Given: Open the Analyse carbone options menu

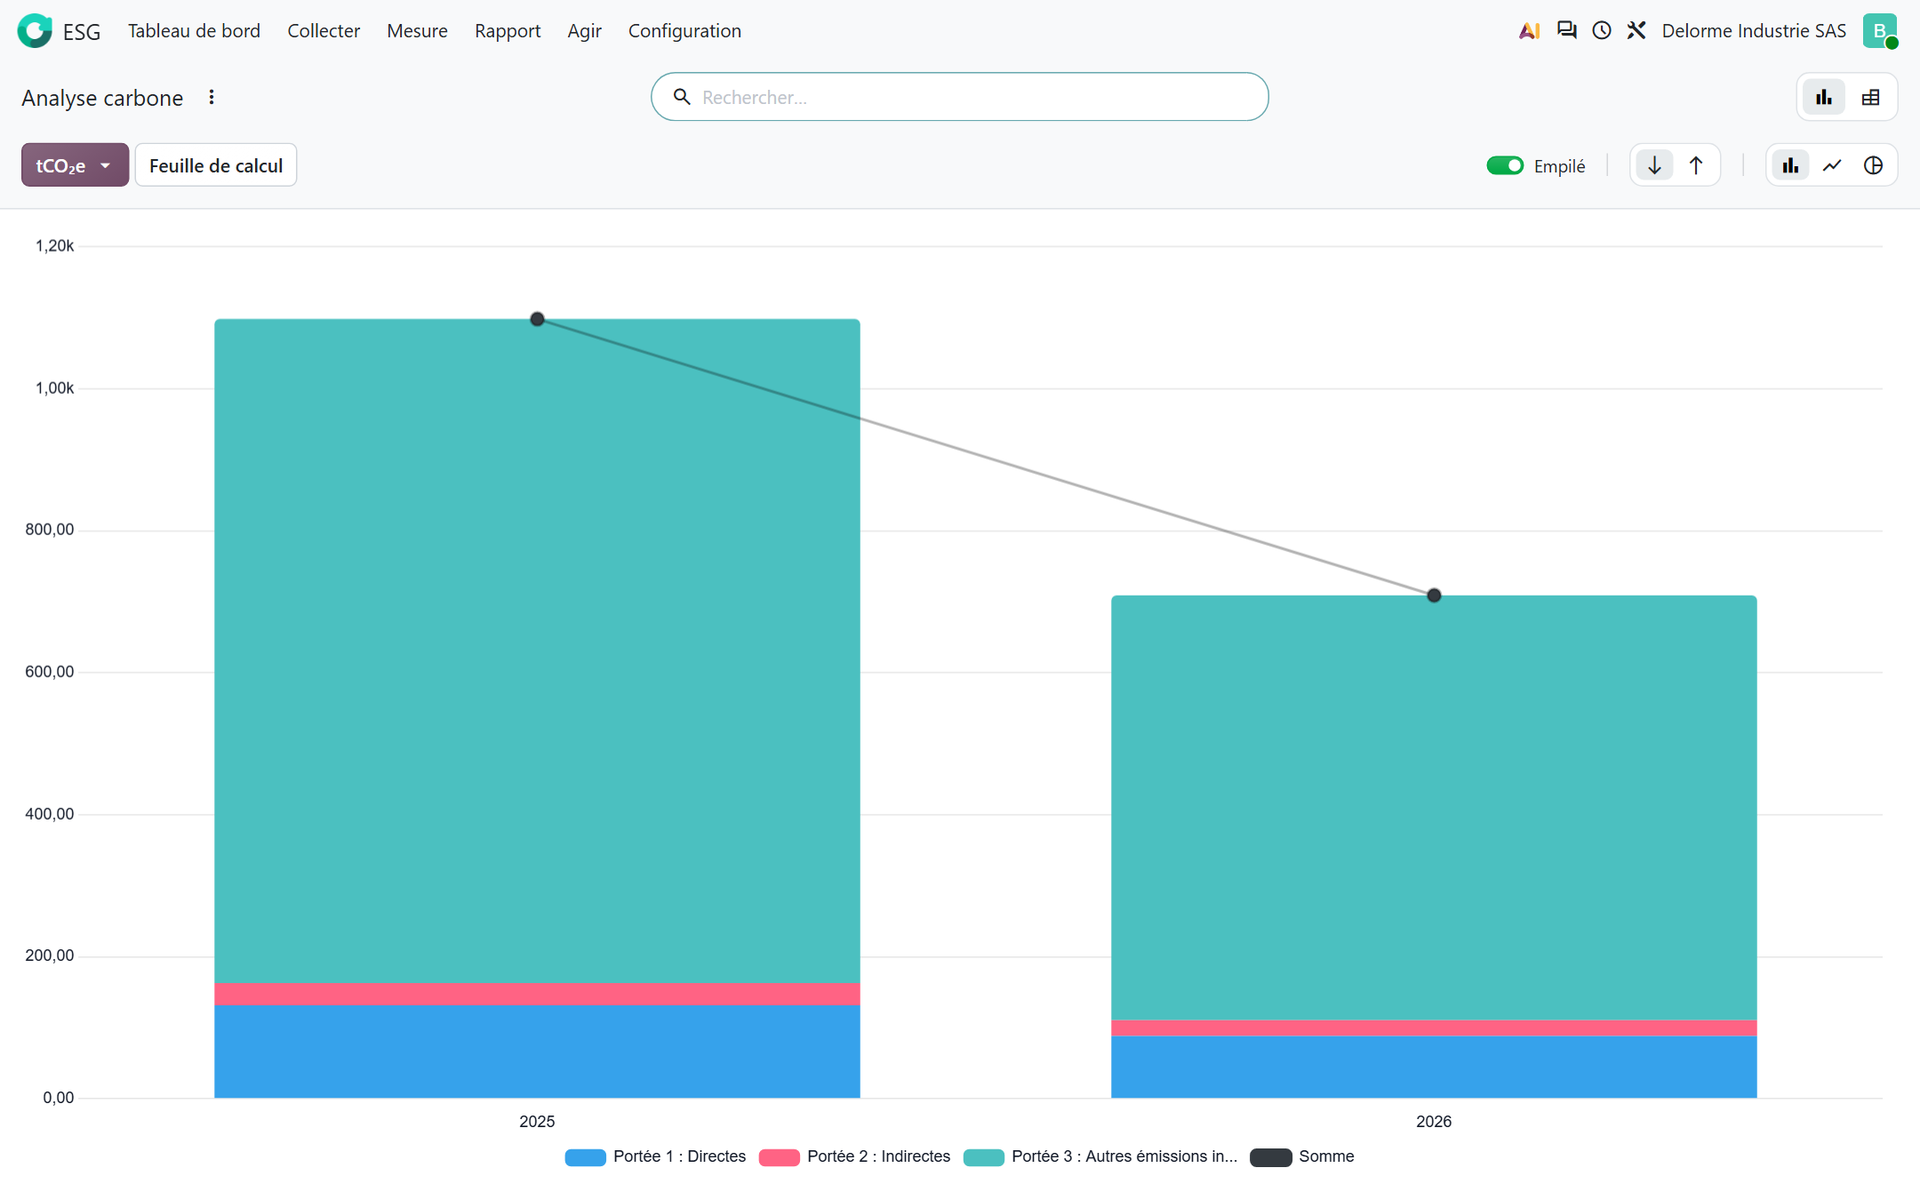Looking at the screenshot, I should (211, 97).
